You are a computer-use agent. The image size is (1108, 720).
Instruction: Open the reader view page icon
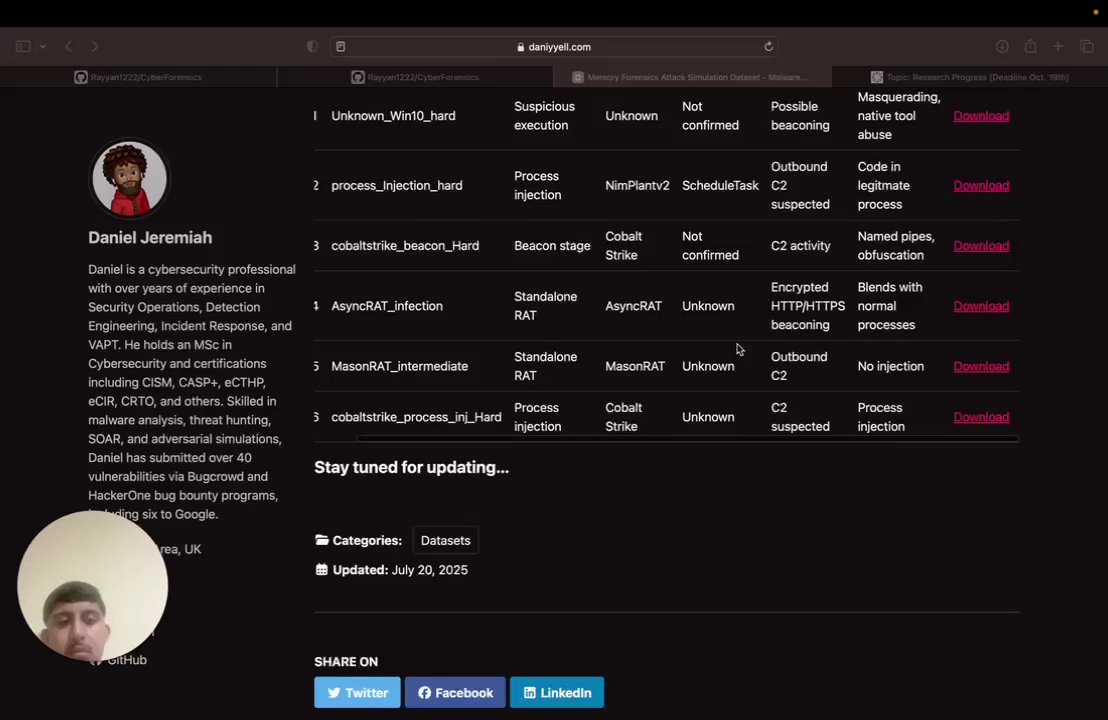341,47
